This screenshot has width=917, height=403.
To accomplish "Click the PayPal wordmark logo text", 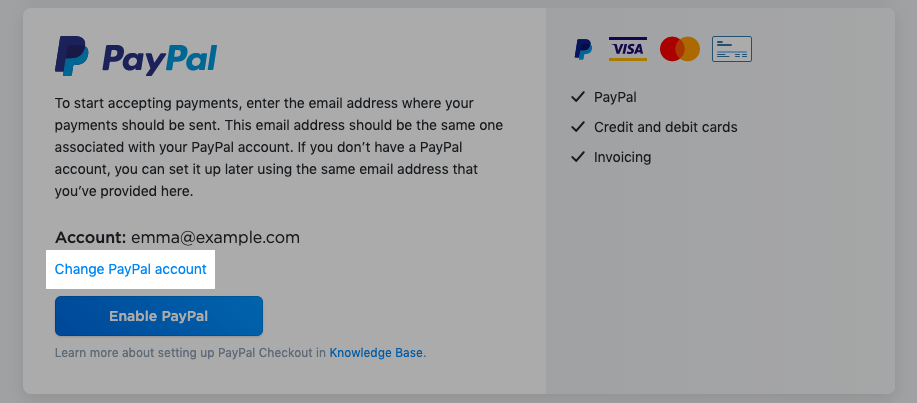I will pyautogui.click(x=159, y=59).
